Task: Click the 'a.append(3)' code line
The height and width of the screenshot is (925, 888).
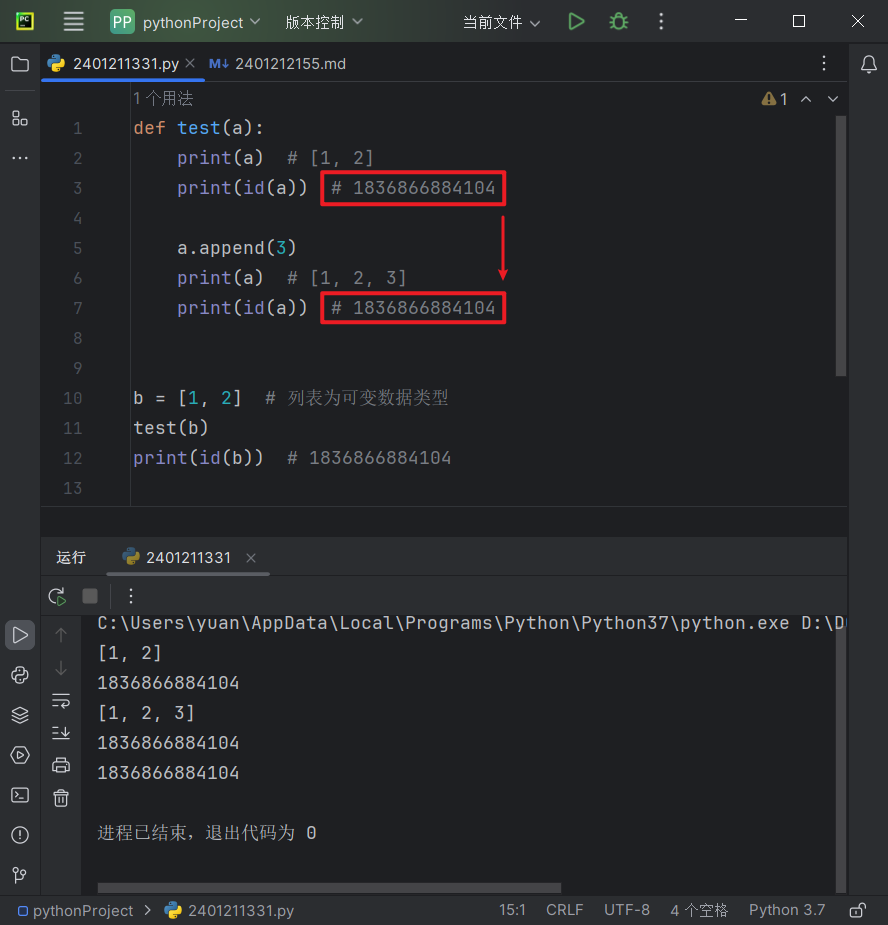Action: 237,248
